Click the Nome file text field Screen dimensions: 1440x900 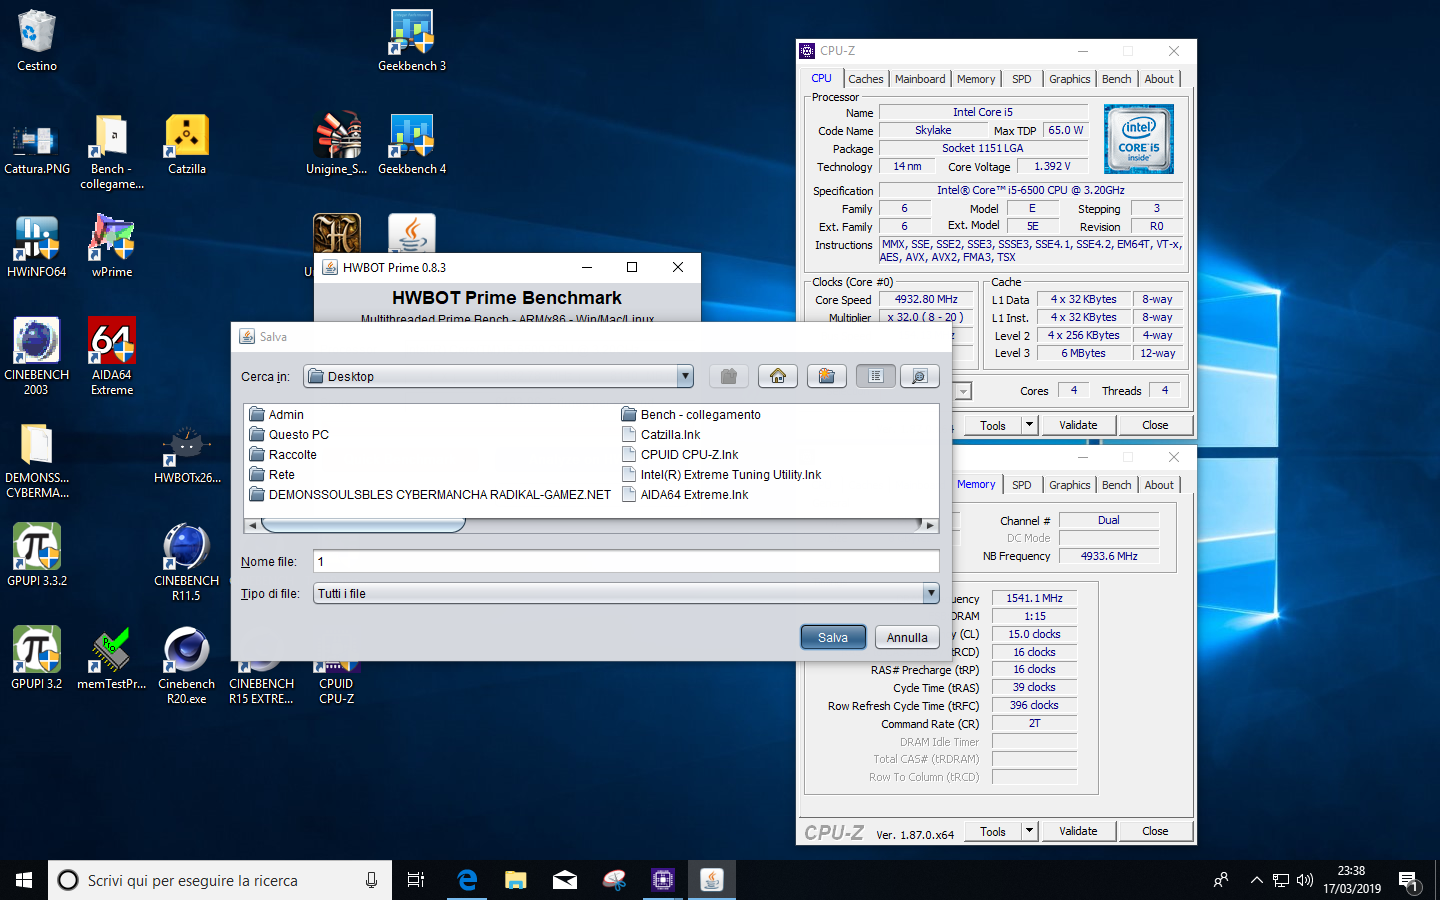[x=626, y=561]
